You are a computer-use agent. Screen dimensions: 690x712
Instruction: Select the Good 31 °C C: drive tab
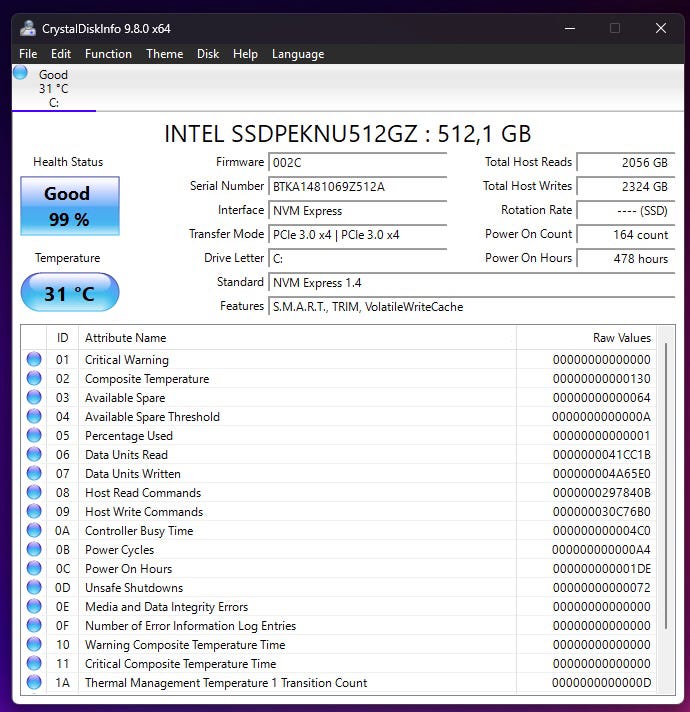click(53, 88)
